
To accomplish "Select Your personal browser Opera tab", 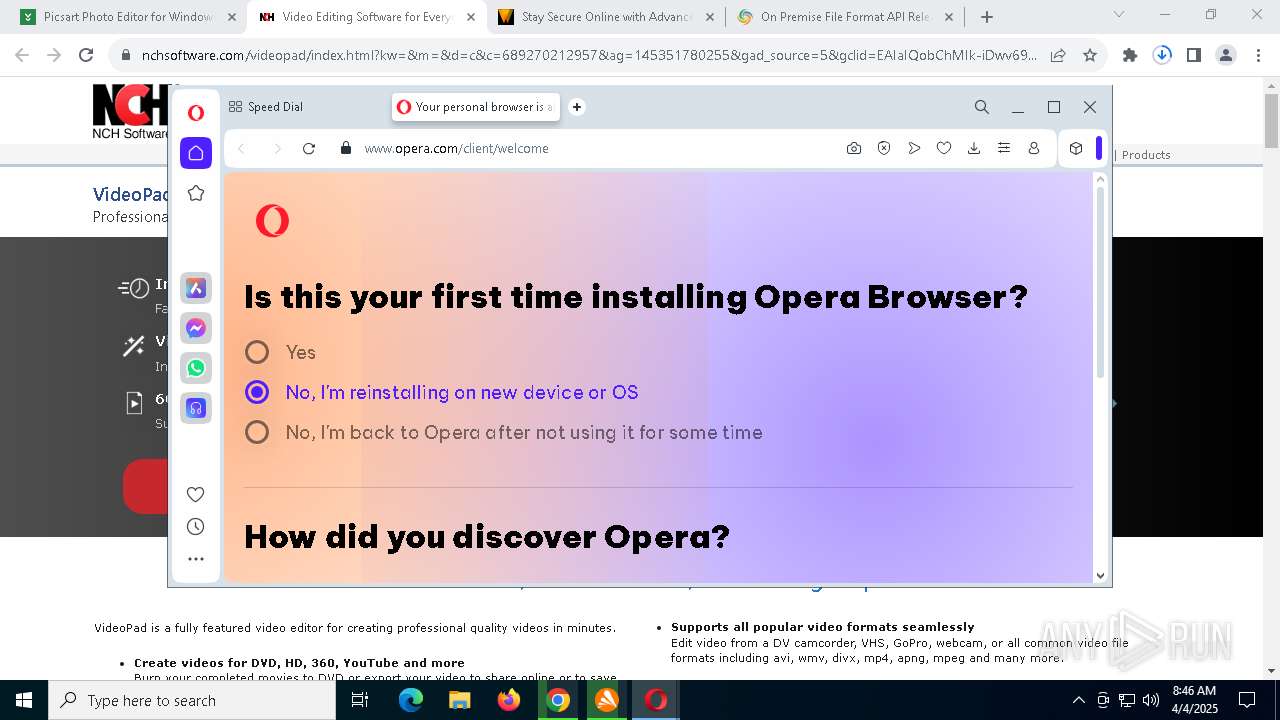I will (477, 107).
